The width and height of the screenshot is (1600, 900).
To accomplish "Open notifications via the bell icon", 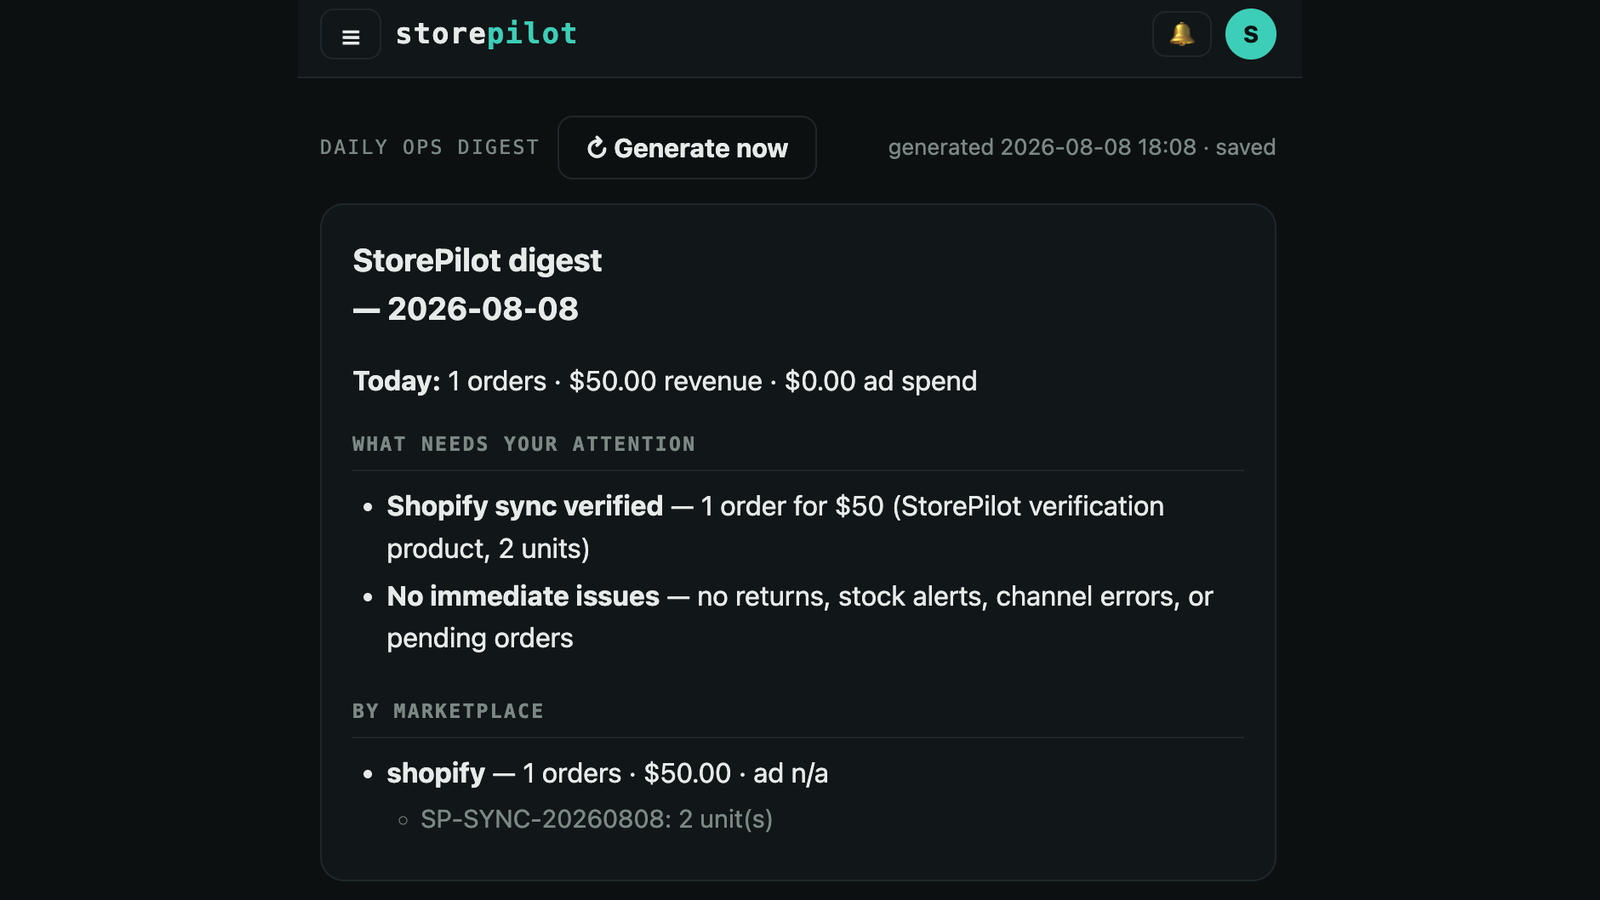I will click(1182, 35).
